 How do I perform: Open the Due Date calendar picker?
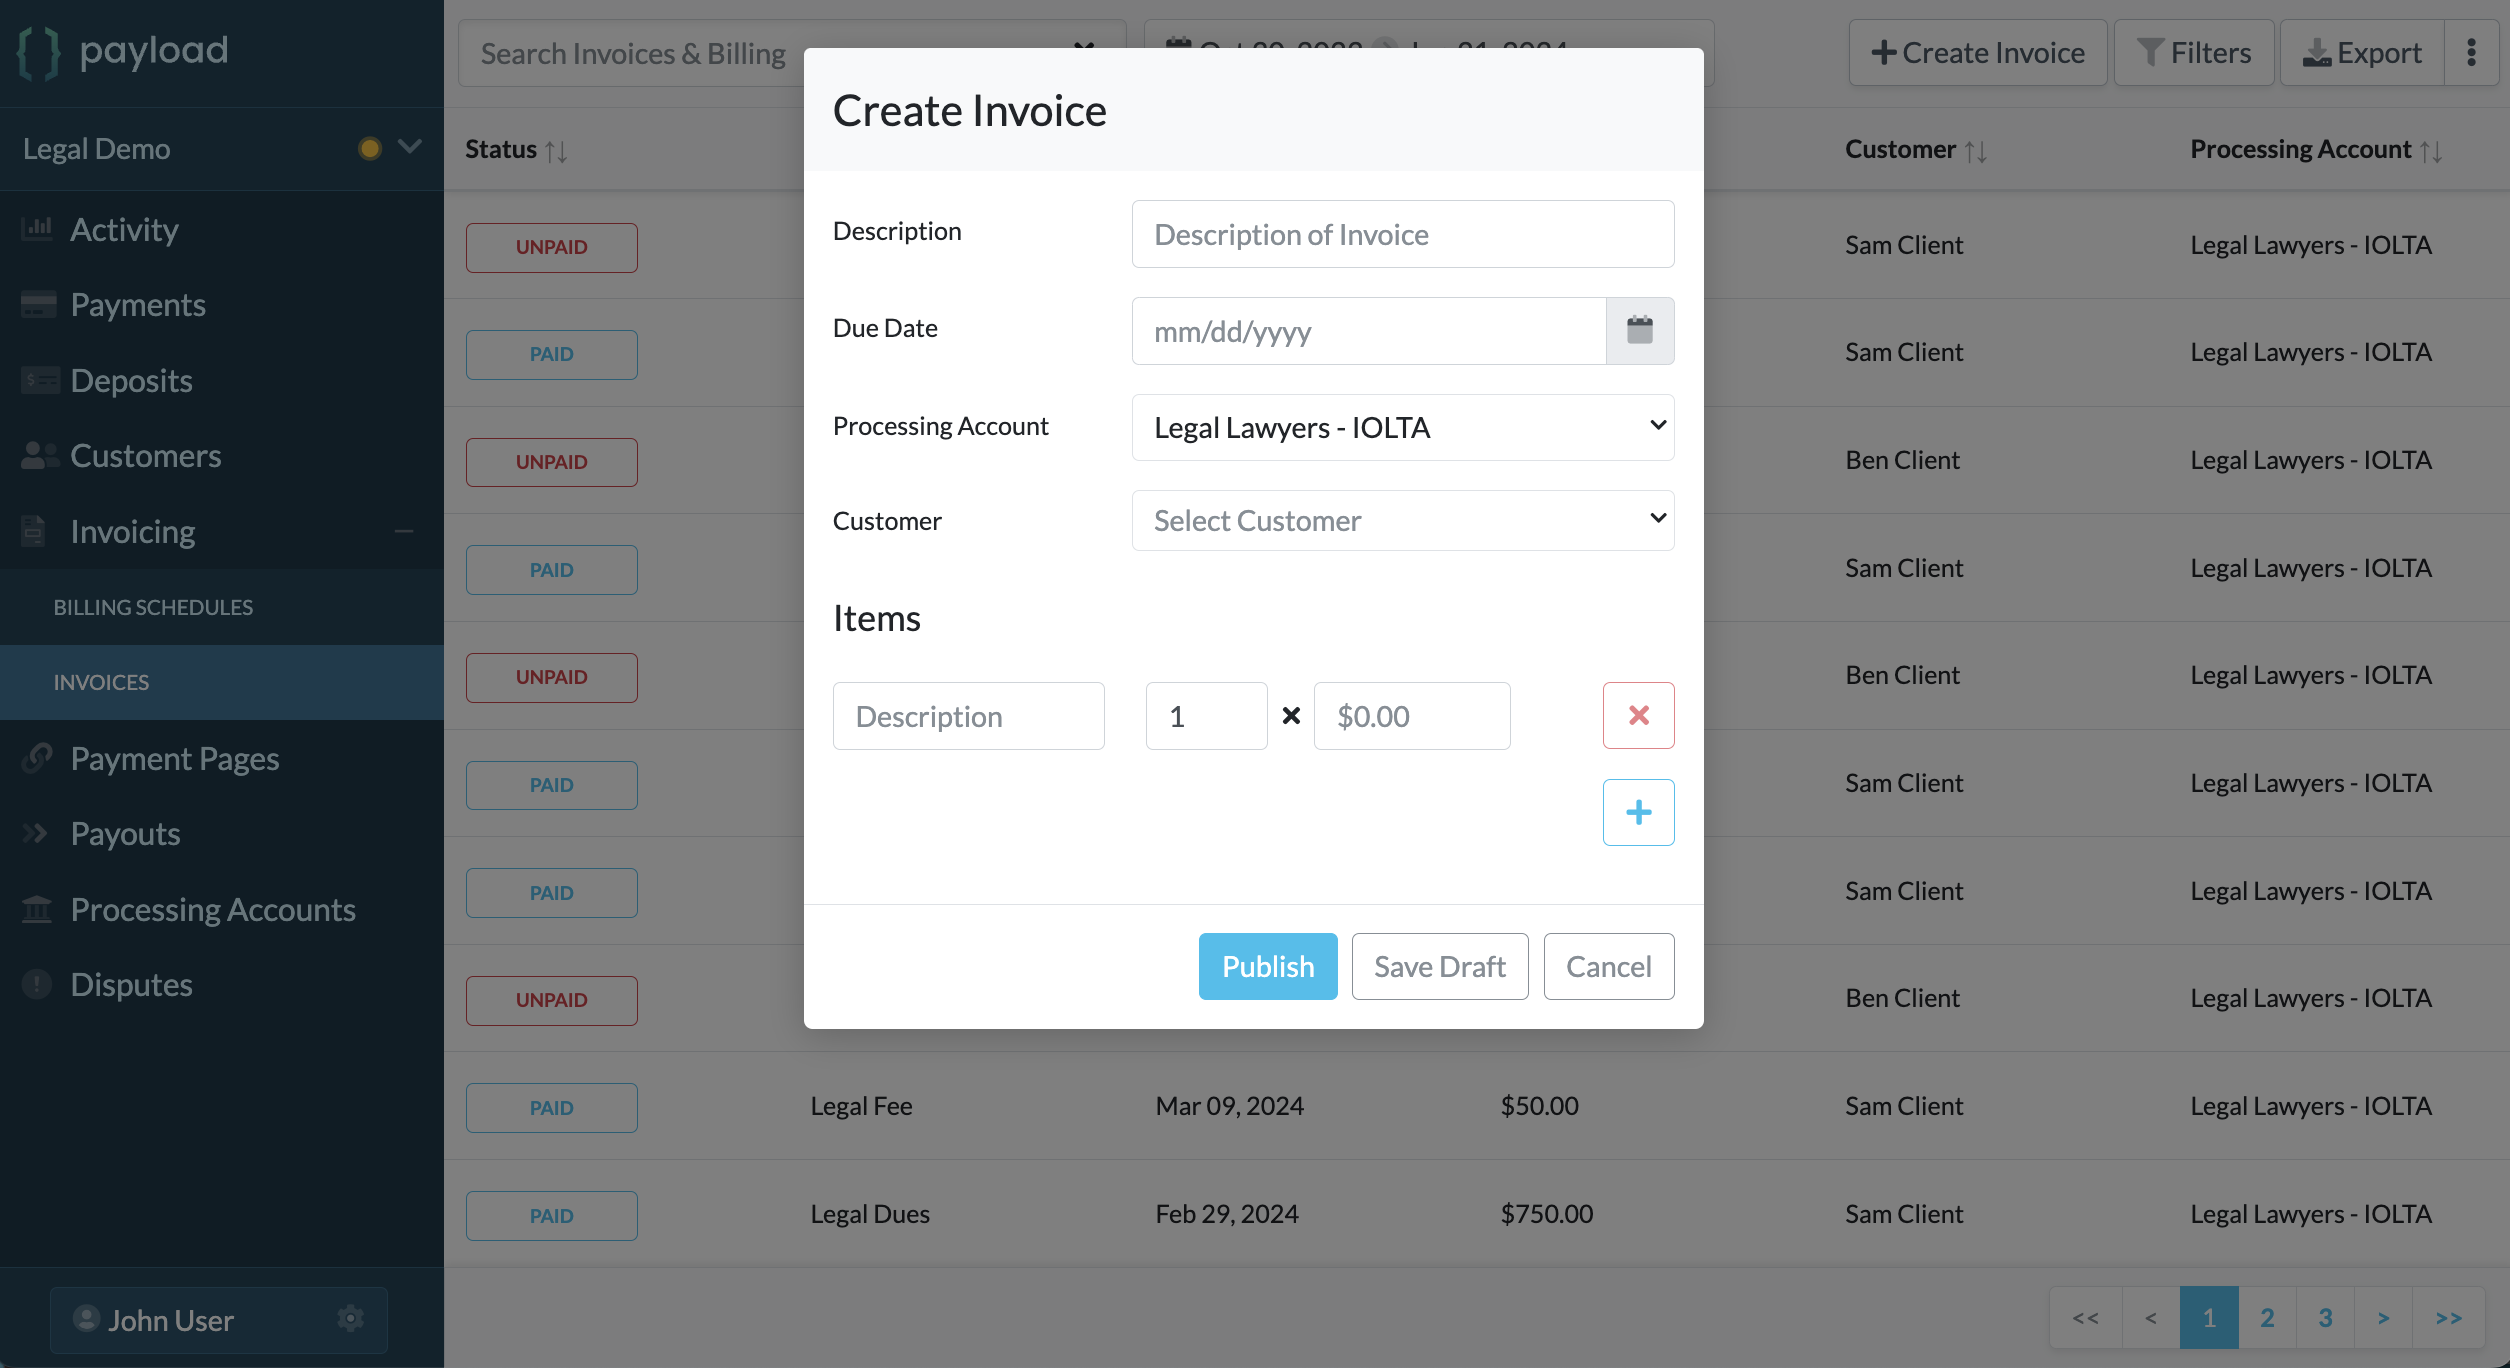[1639, 330]
